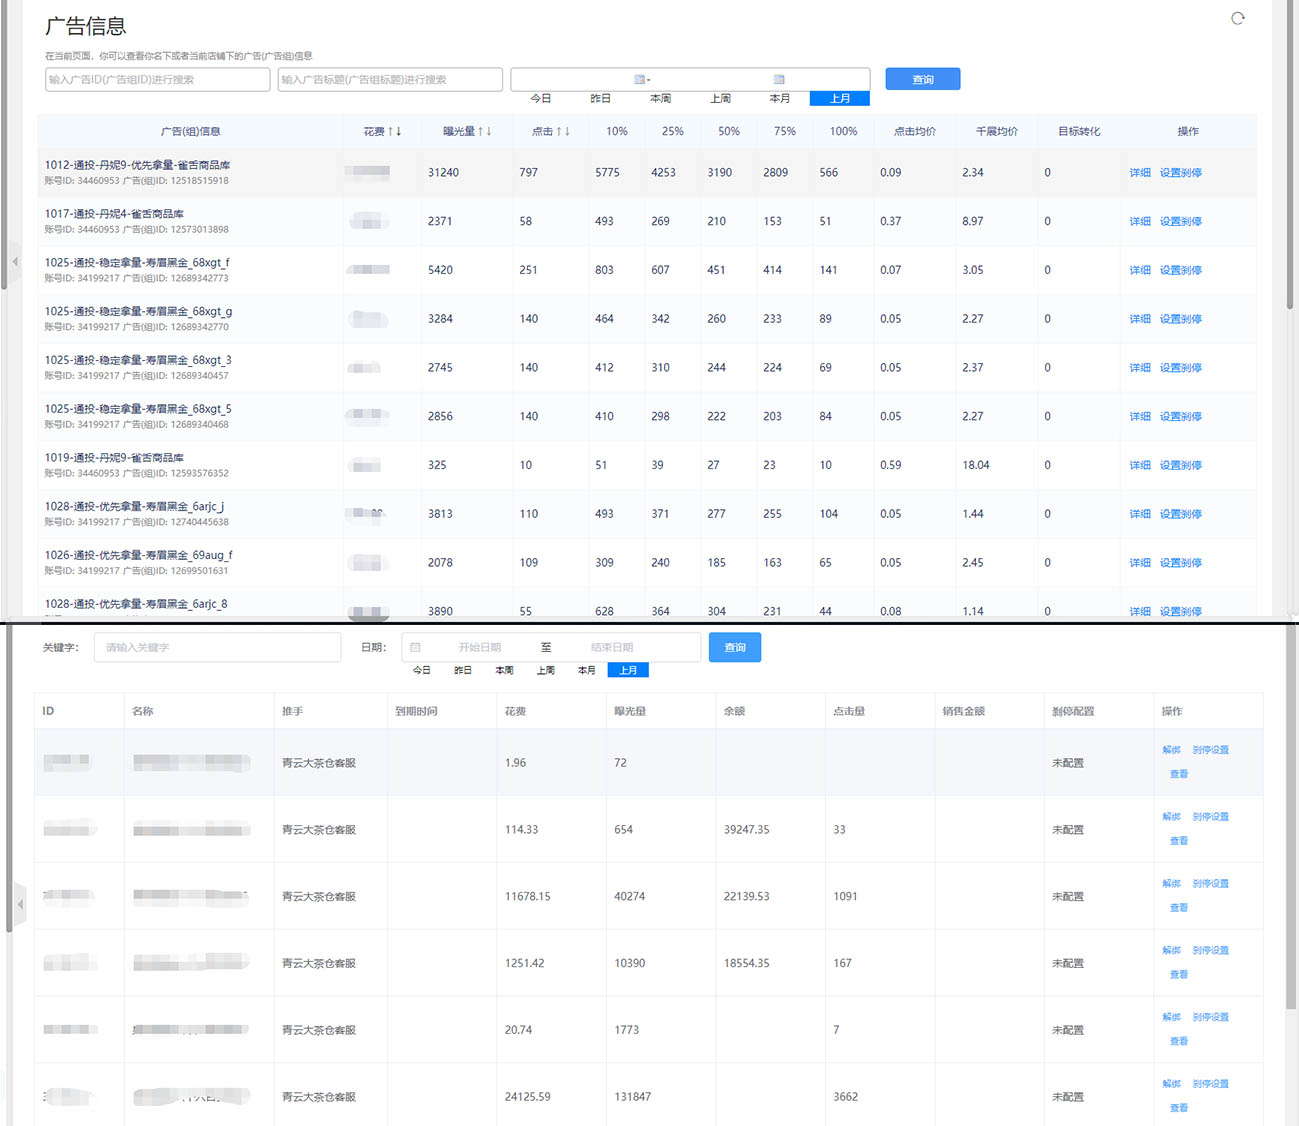Click the calendar icon in 开始日期 field
Image resolution: width=1299 pixels, height=1126 pixels.
416,648
